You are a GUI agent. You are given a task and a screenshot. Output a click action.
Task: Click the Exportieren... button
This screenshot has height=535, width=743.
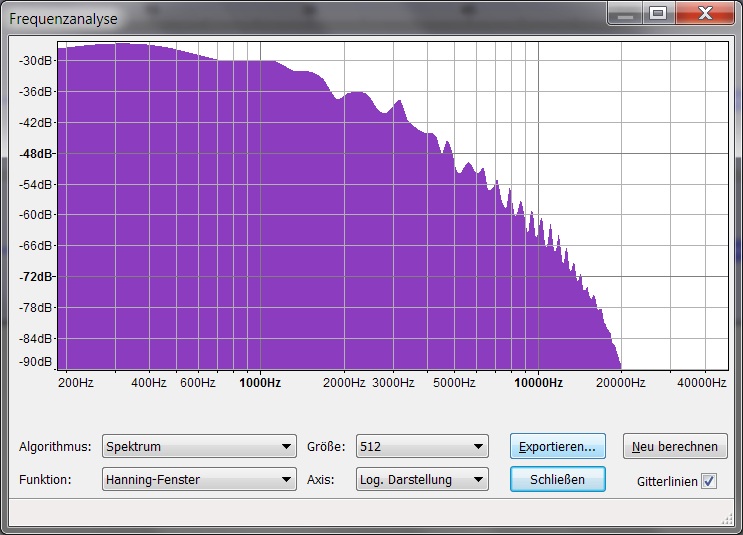coord(558,446)
